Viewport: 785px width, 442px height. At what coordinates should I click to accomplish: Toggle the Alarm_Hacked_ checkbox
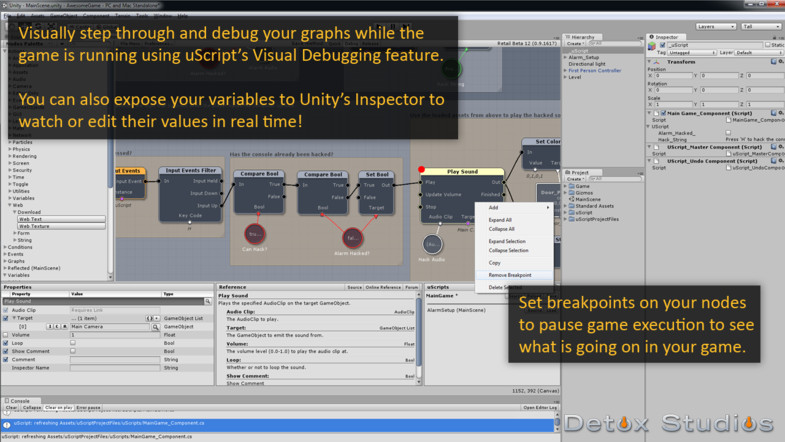click(x=728, y=133)
